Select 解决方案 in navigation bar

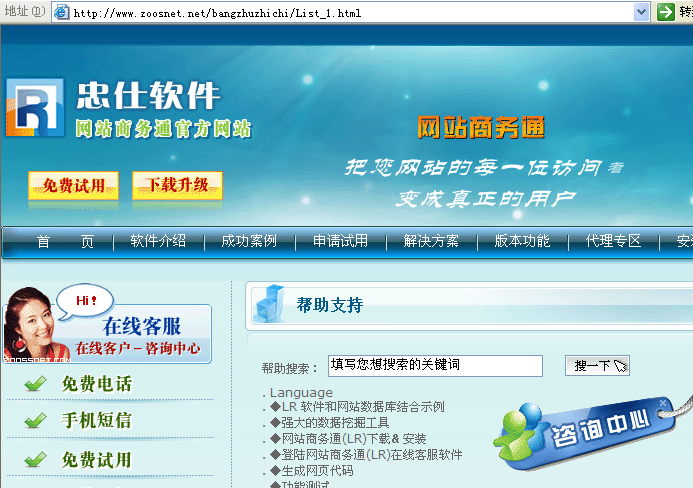point(431,241)
